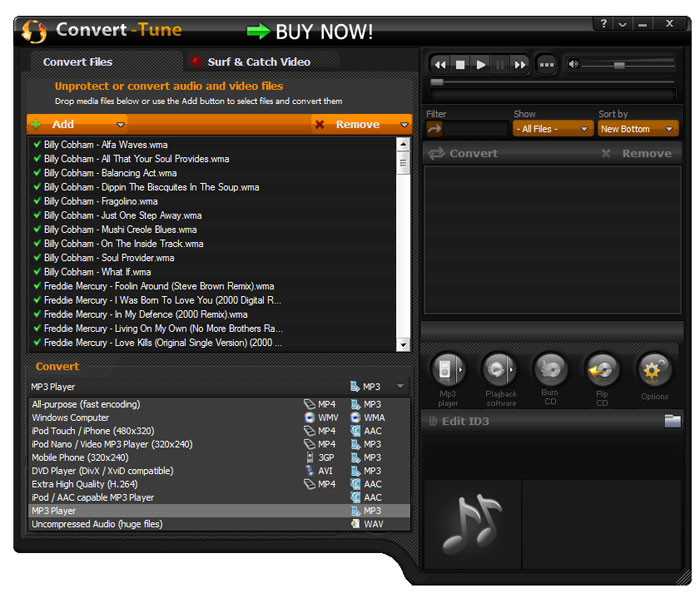700x598 pixels.
Task: Uncheck Billy Cobham - All That Your Soul Provides.wma
Action: [38, 158]
